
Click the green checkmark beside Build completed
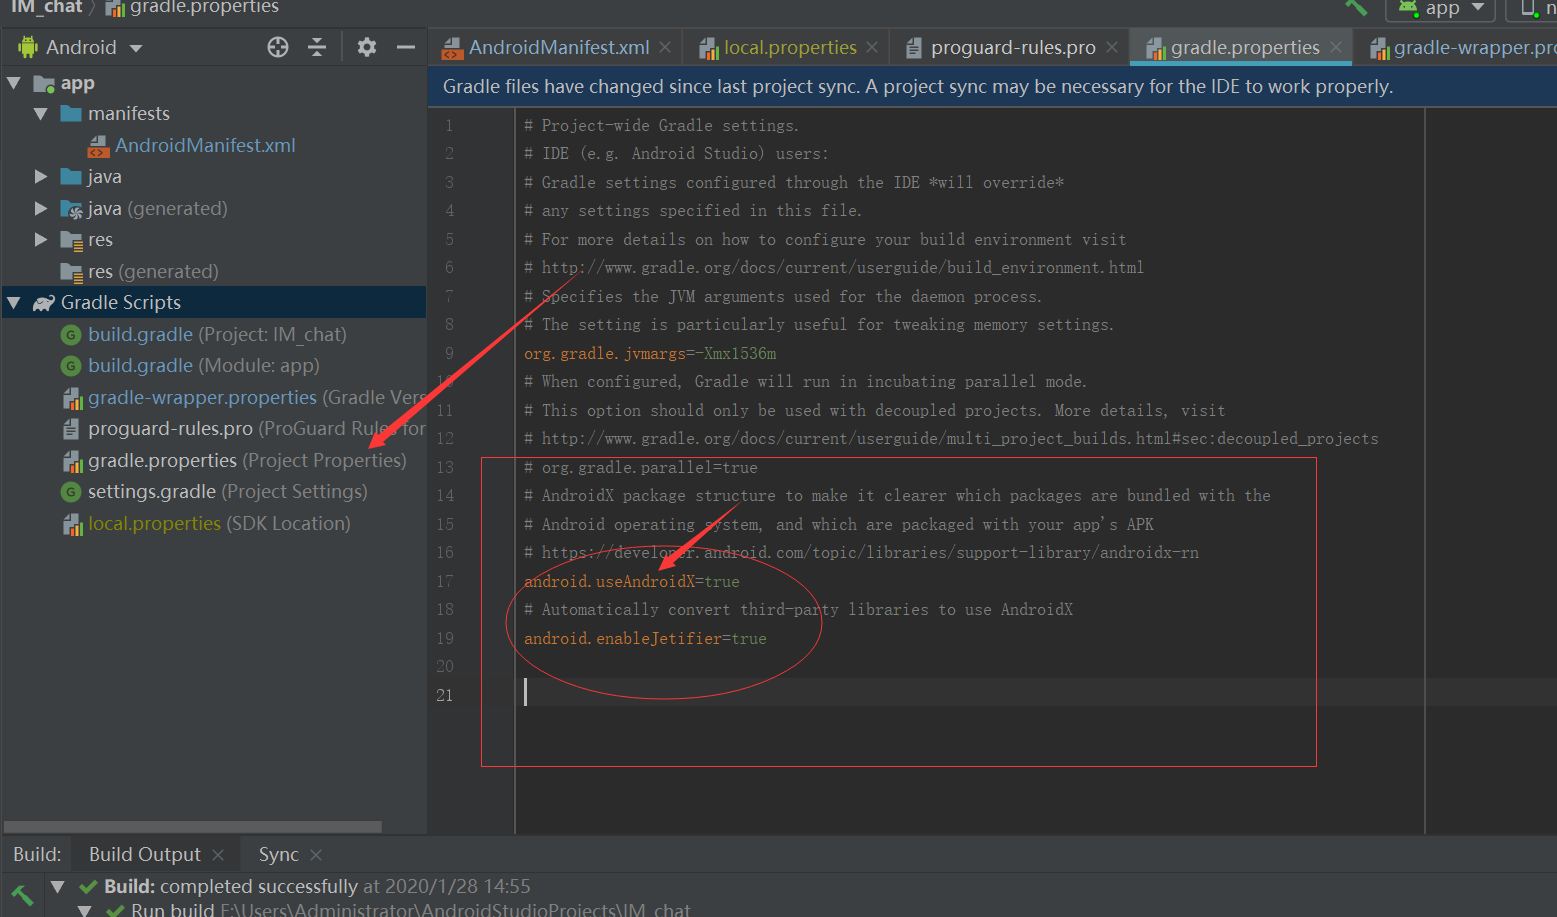[88, 886]
